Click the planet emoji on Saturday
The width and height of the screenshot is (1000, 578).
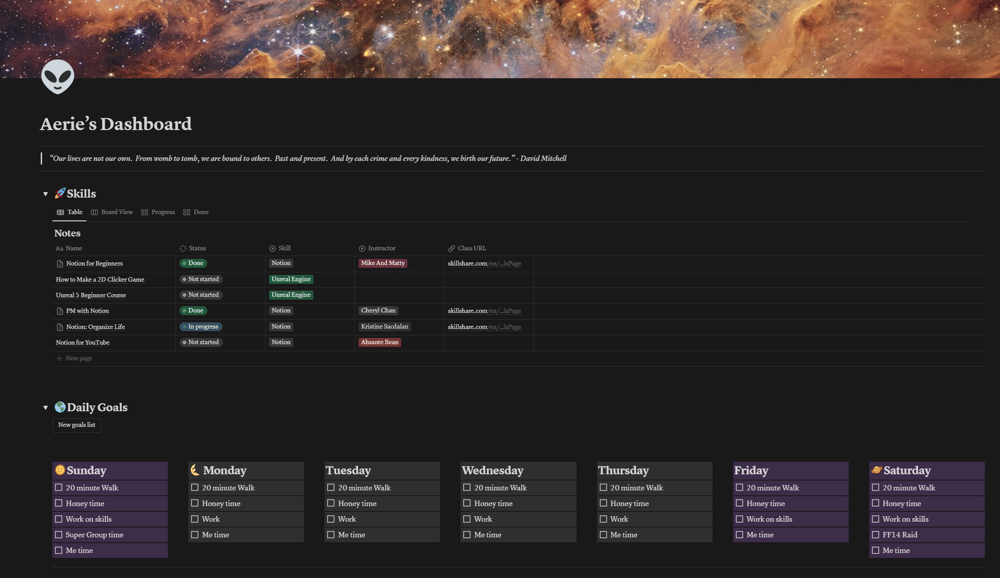click(x=876, y=470)
